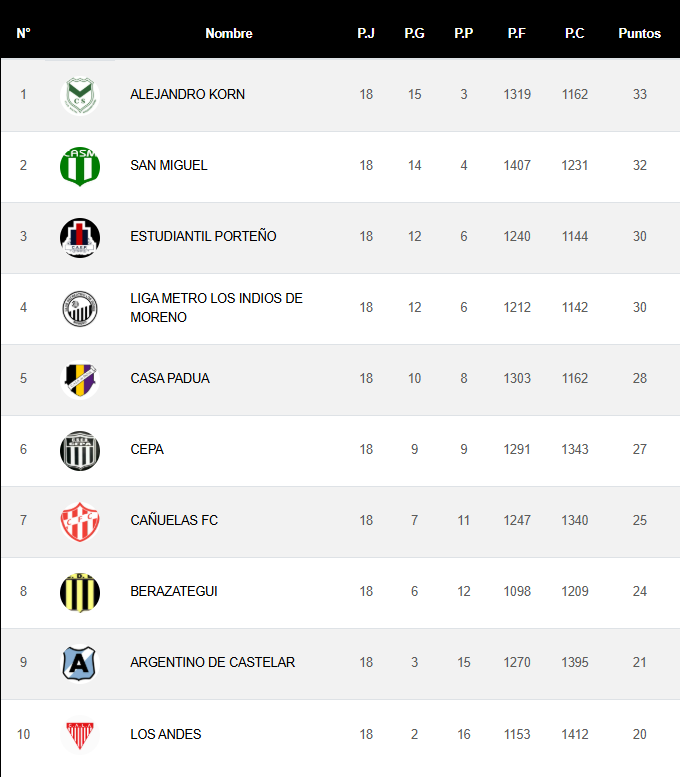Click the Cañuelas FC red crest
Viewport: 680px width, 777px height.
coord(80,521)
